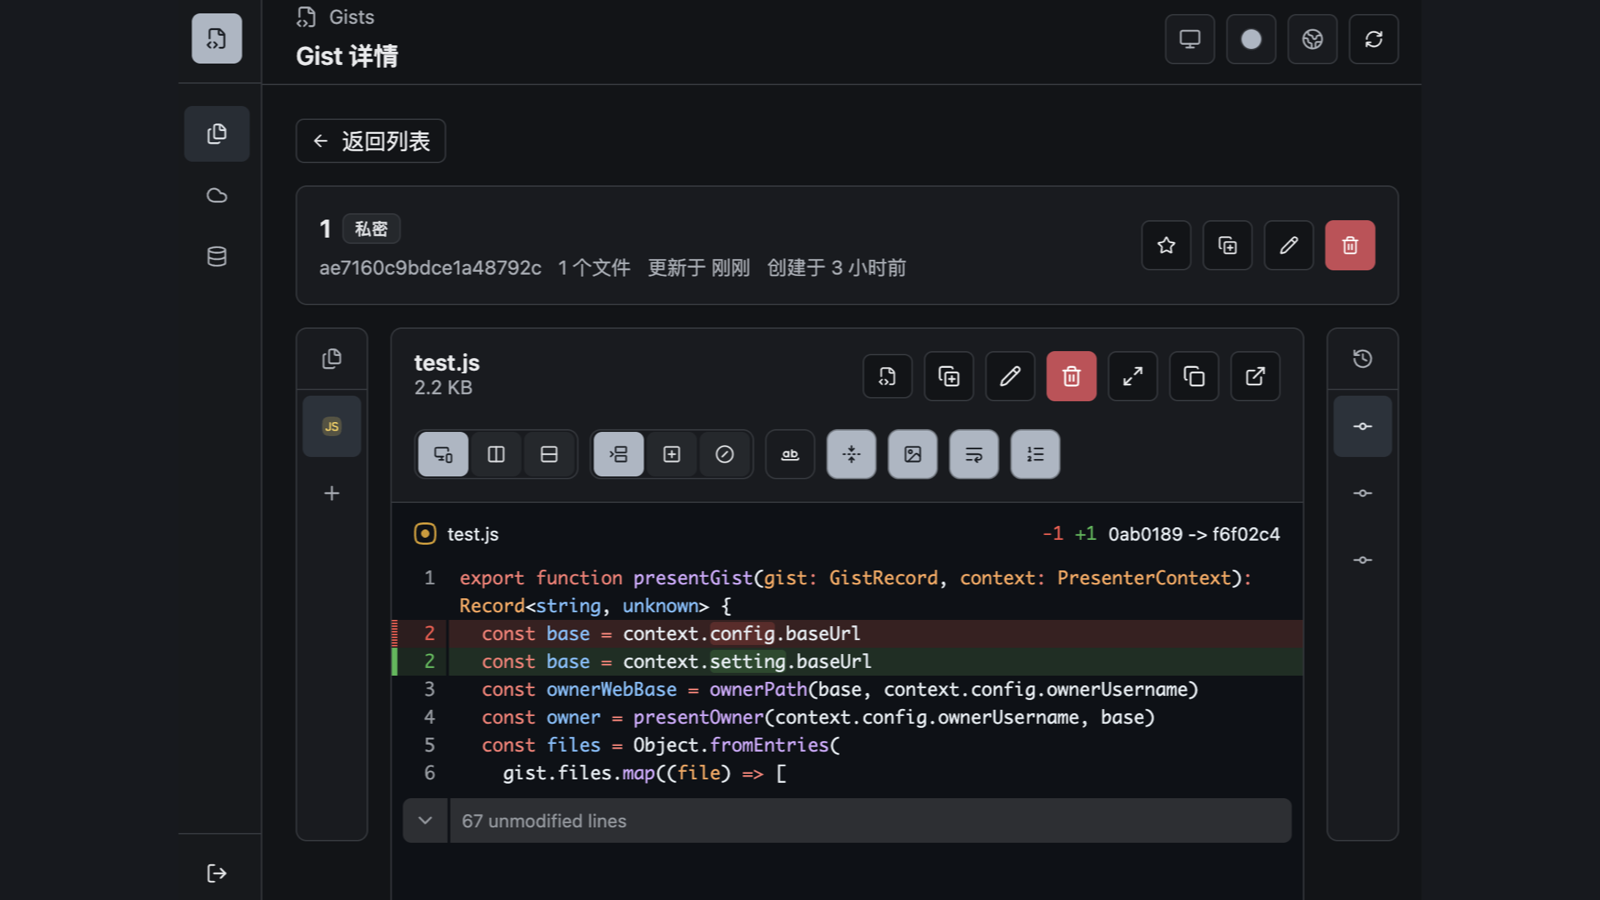
Task: Click the modified file circle icon
Action: point(425,534)
